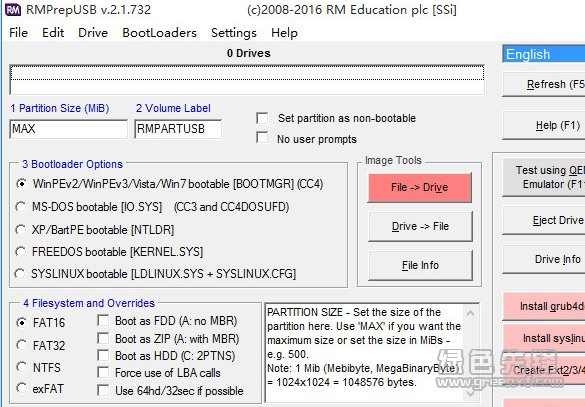
Task: Click the File Info button
Action: (420, 265)
